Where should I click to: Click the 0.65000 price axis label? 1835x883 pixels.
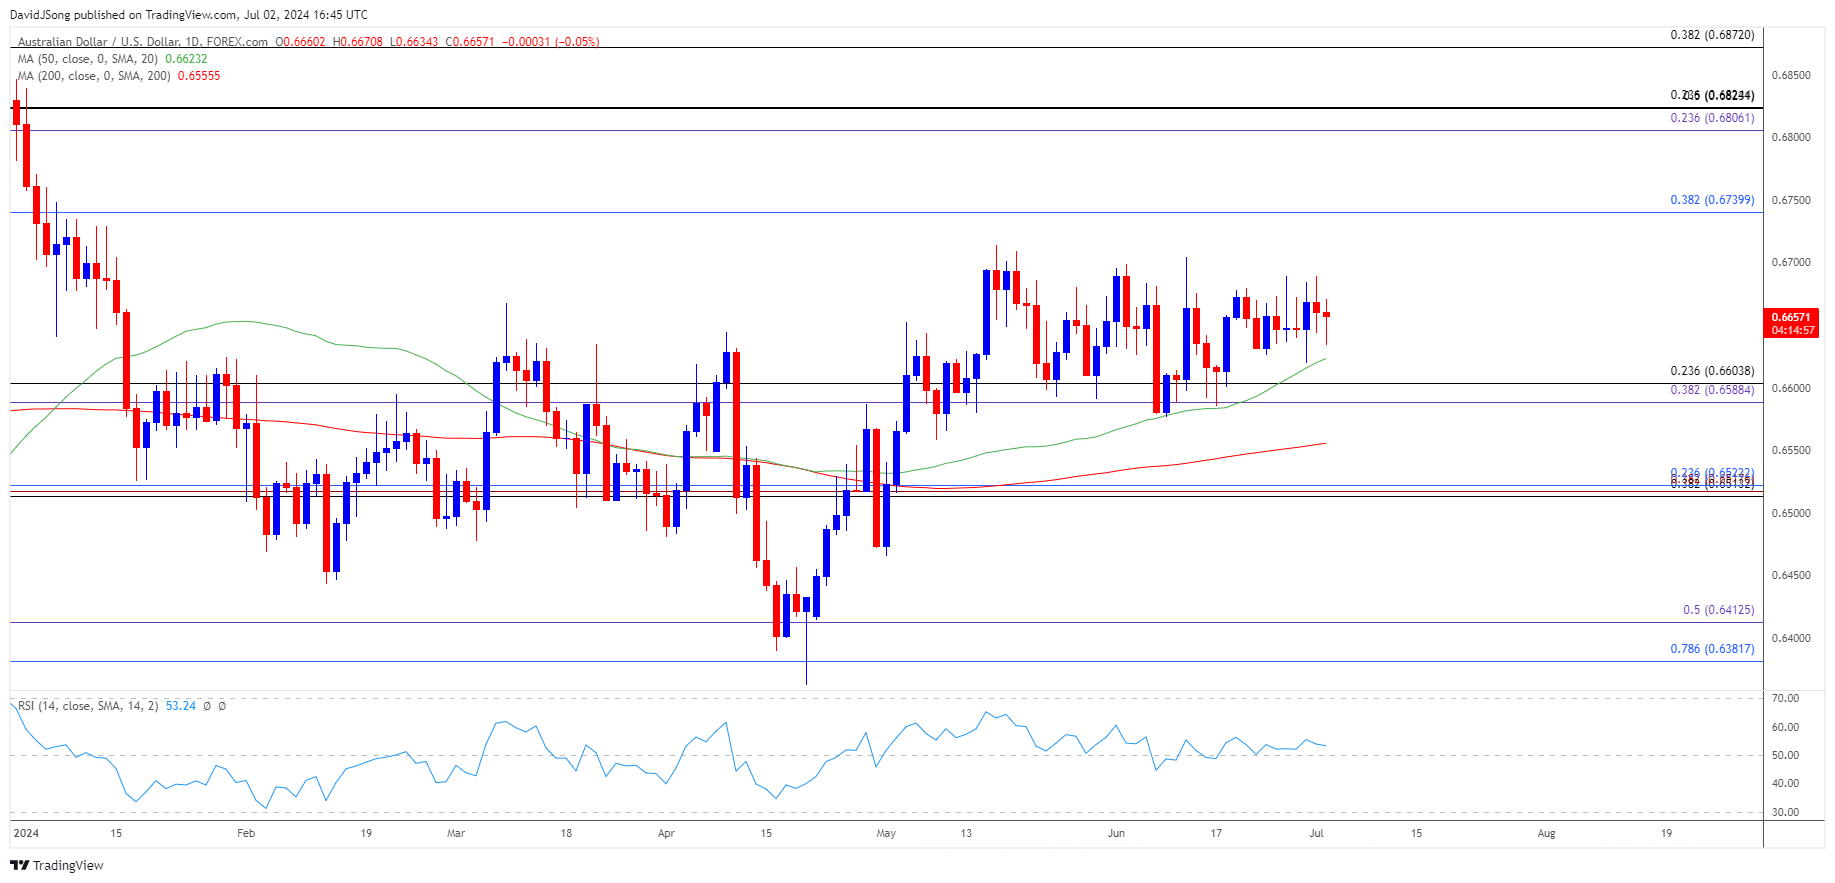1791,514
